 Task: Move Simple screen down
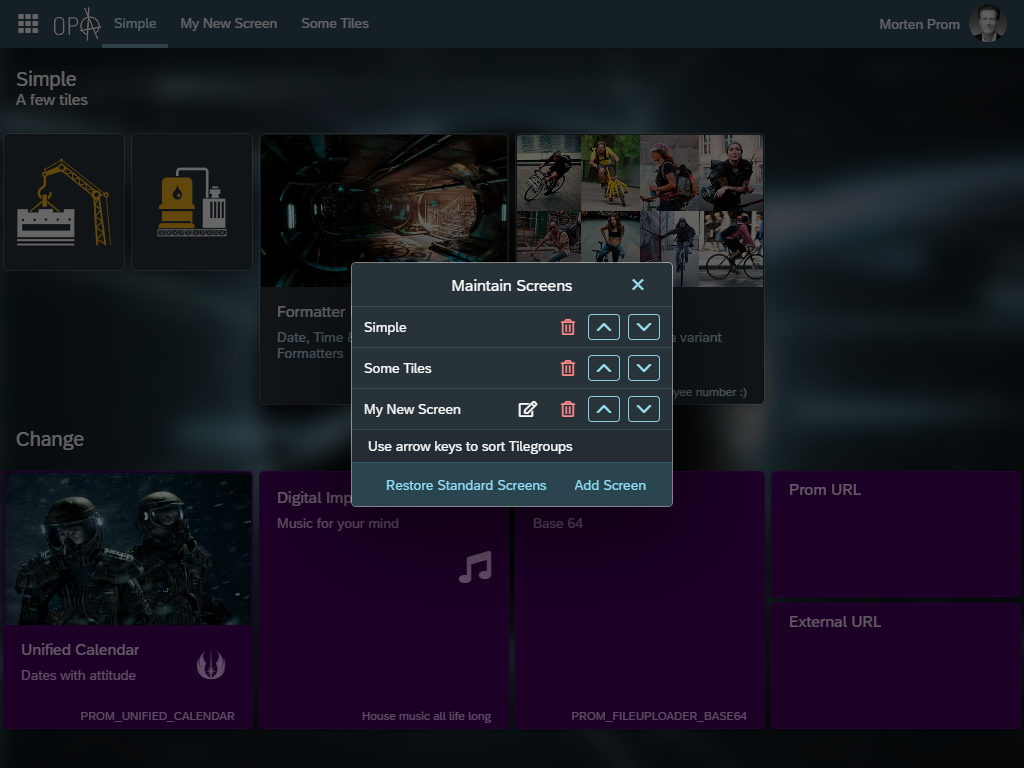point(644,327)
